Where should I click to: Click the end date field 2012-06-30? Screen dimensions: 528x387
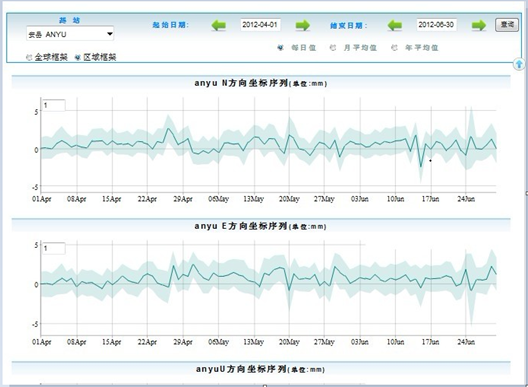[x=436, y=25]
